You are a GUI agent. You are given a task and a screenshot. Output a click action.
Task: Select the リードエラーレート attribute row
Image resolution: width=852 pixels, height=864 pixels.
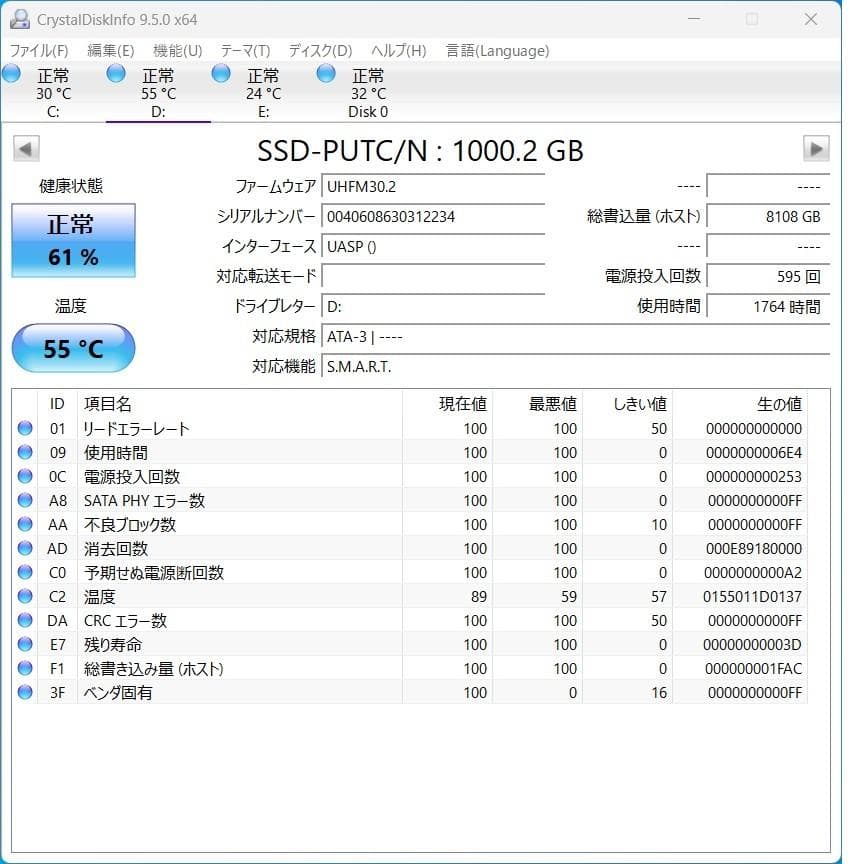coord(411,428)
